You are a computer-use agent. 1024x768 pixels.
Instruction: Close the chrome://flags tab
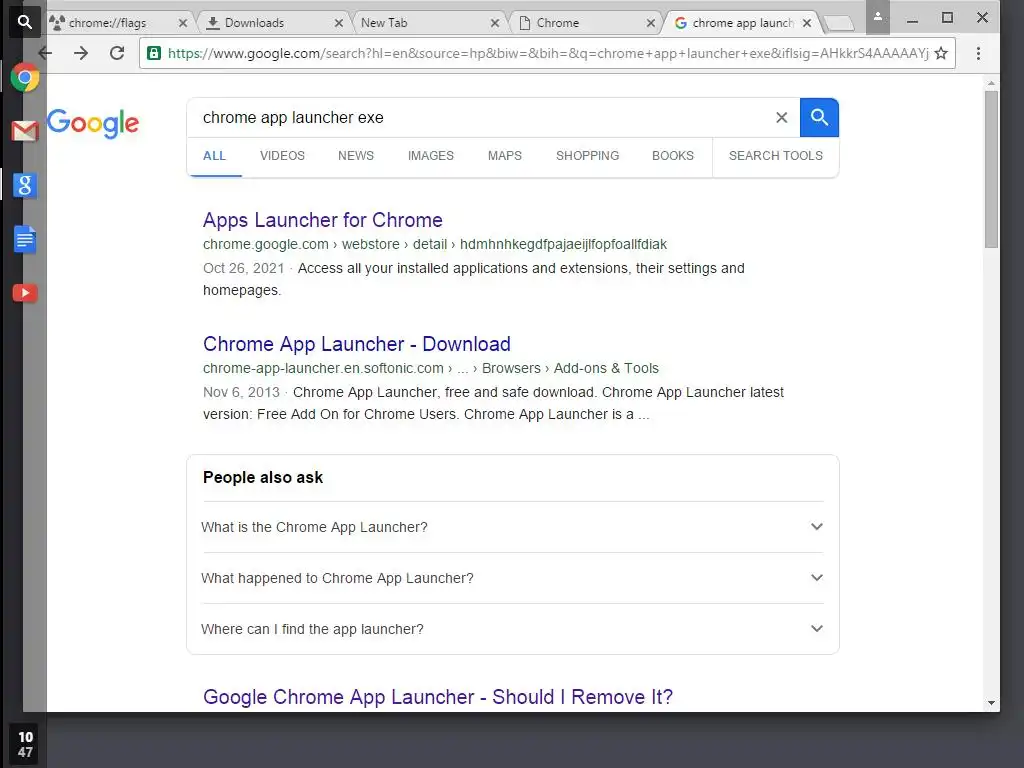pos(183,23)
